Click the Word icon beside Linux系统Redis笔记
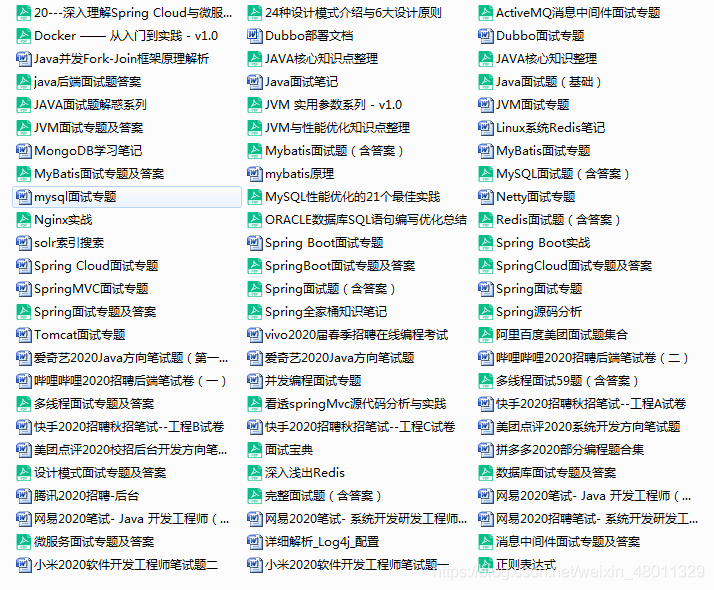 [485, 128]
